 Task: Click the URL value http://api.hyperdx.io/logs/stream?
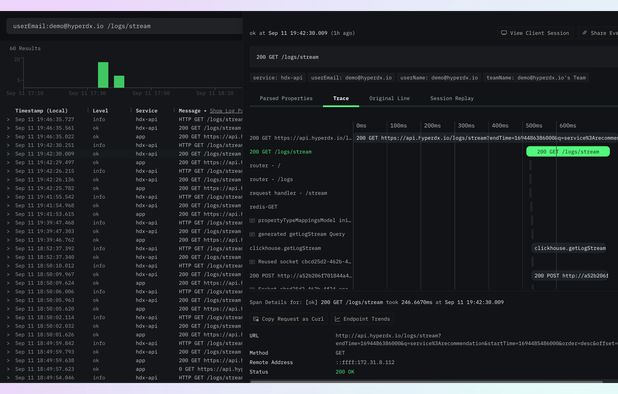pos(388,336)
